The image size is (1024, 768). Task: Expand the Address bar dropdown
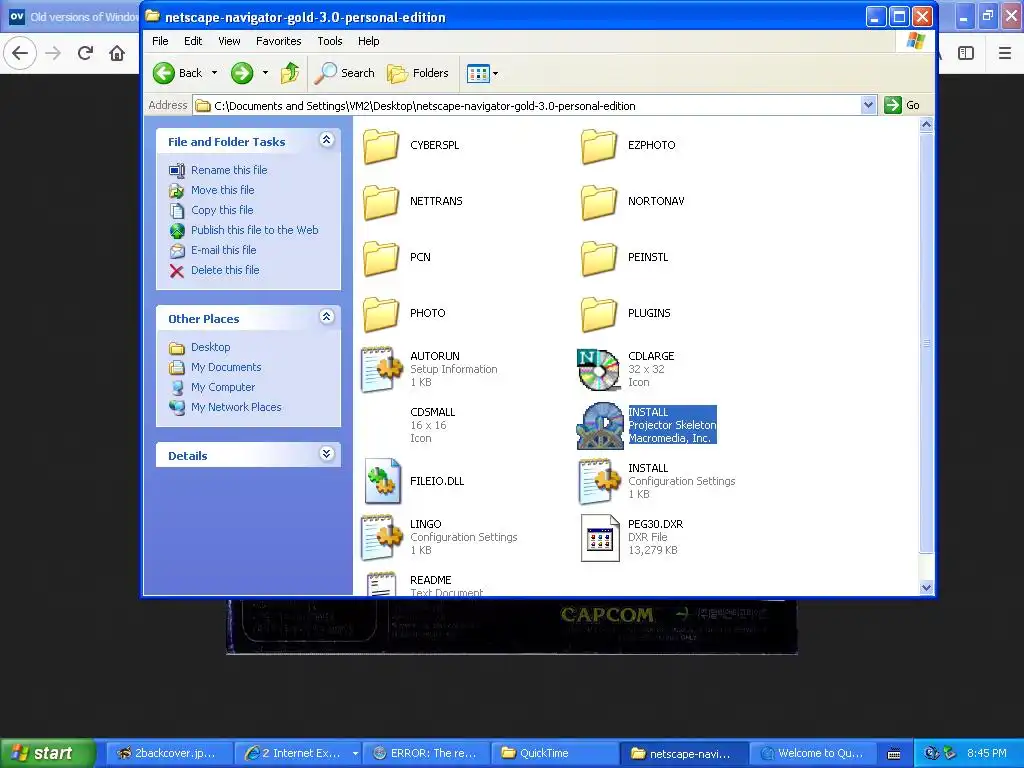tap(868, 105)
